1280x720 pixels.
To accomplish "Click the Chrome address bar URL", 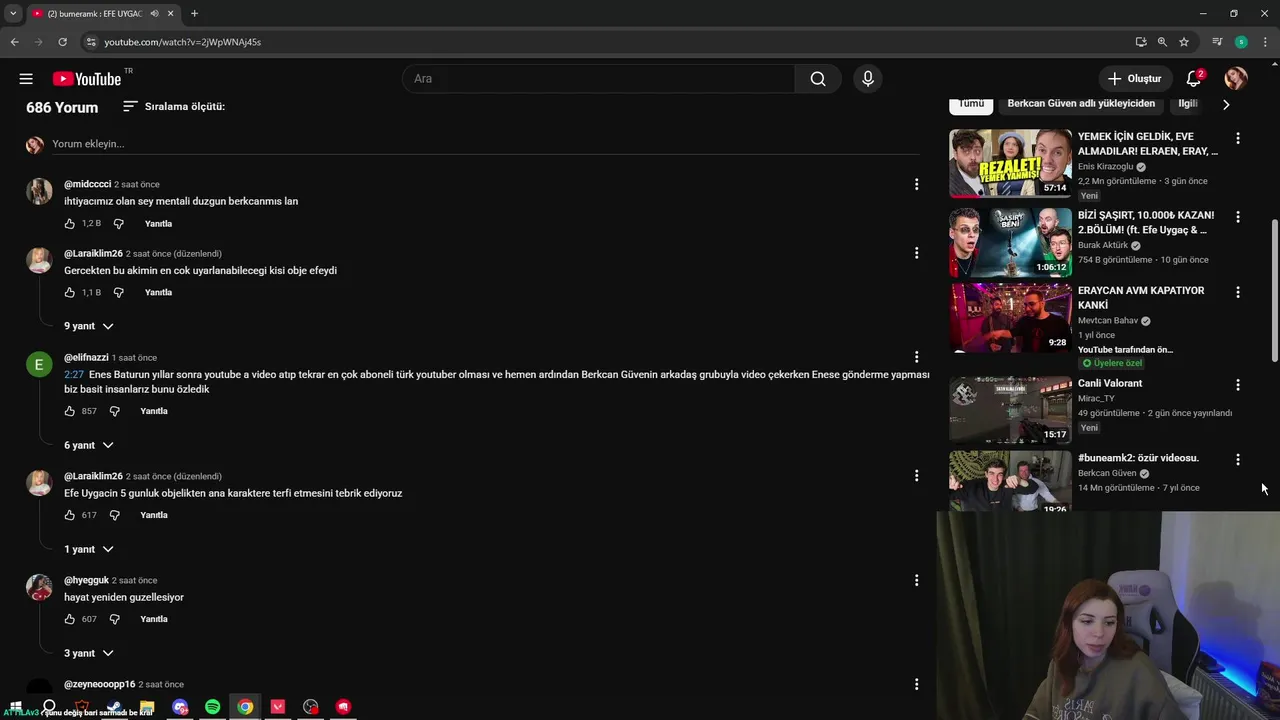I will point(183,42).
